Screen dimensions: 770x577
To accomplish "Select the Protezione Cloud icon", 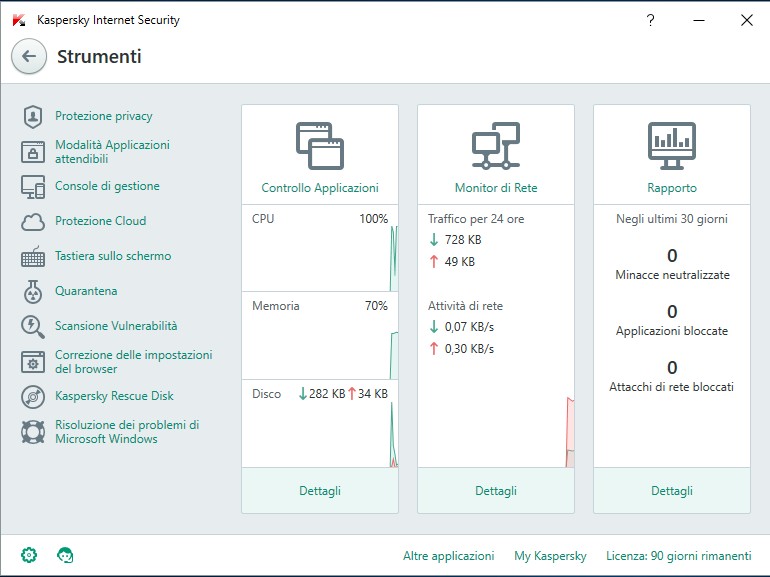I will coord(33,222).
